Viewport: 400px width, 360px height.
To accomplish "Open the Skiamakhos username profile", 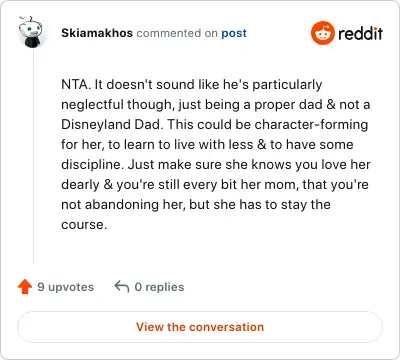I will 97,33.
